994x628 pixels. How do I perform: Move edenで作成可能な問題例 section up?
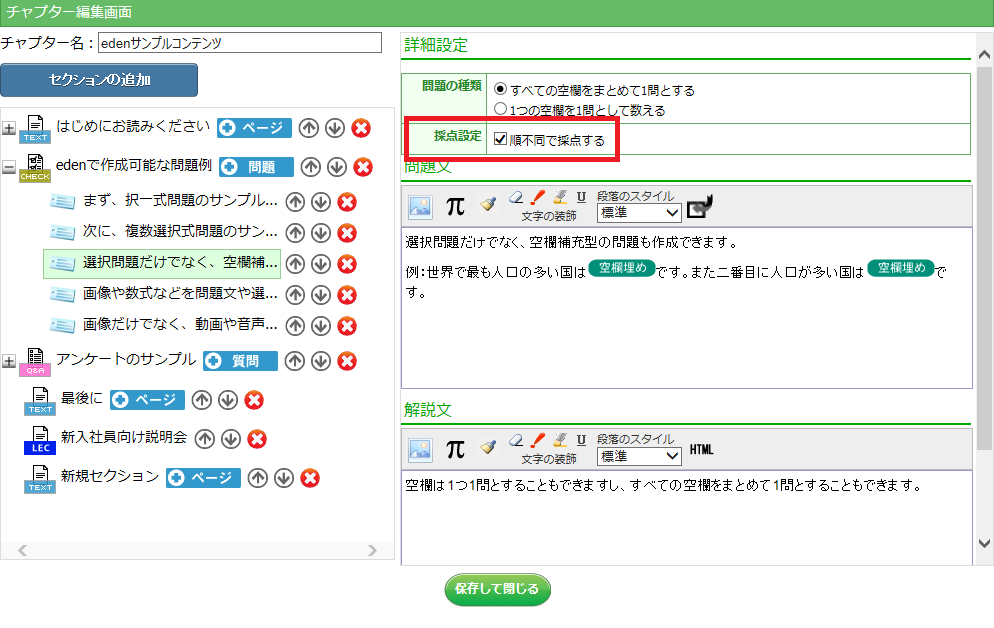(x=311, y=167)
